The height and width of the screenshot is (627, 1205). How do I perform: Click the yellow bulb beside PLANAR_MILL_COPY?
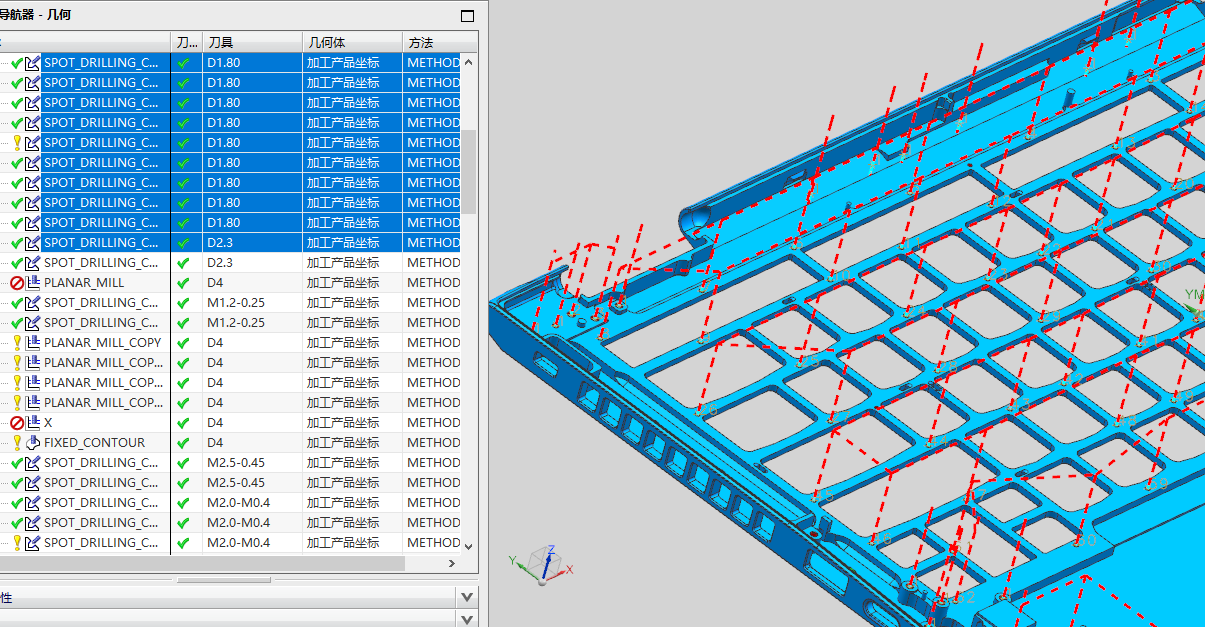tap(17, 343)
